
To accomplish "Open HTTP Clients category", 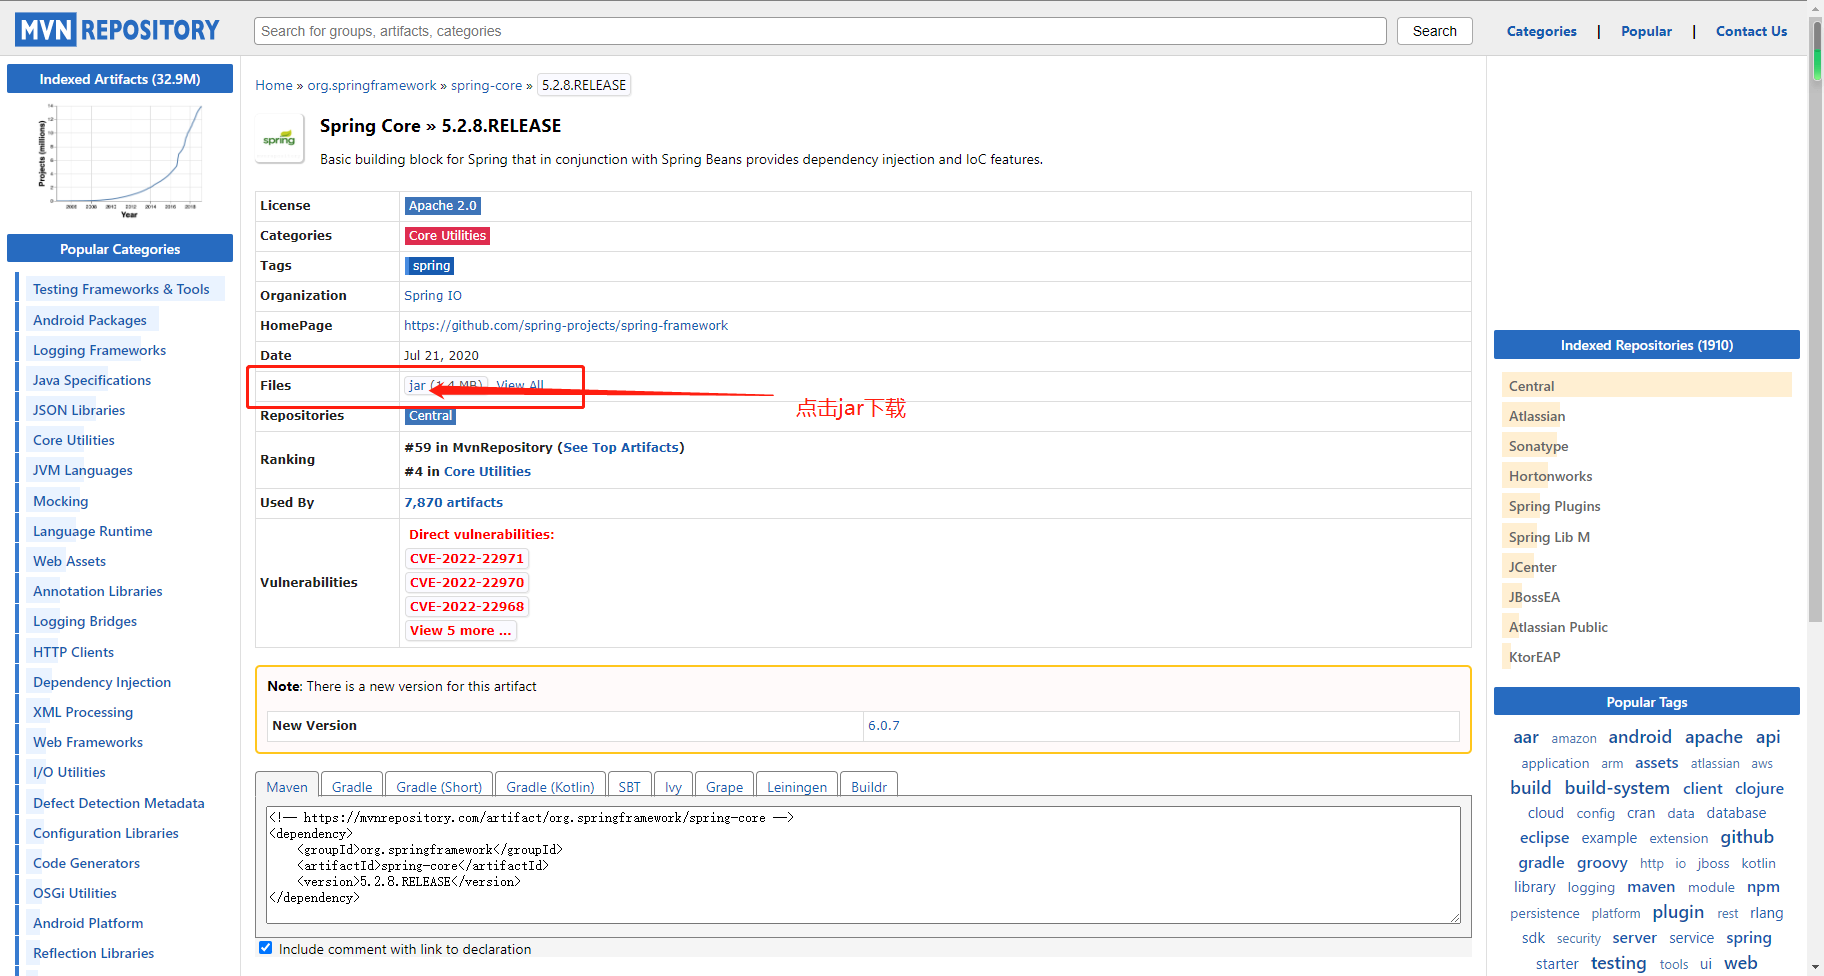I will pos(73,652).
